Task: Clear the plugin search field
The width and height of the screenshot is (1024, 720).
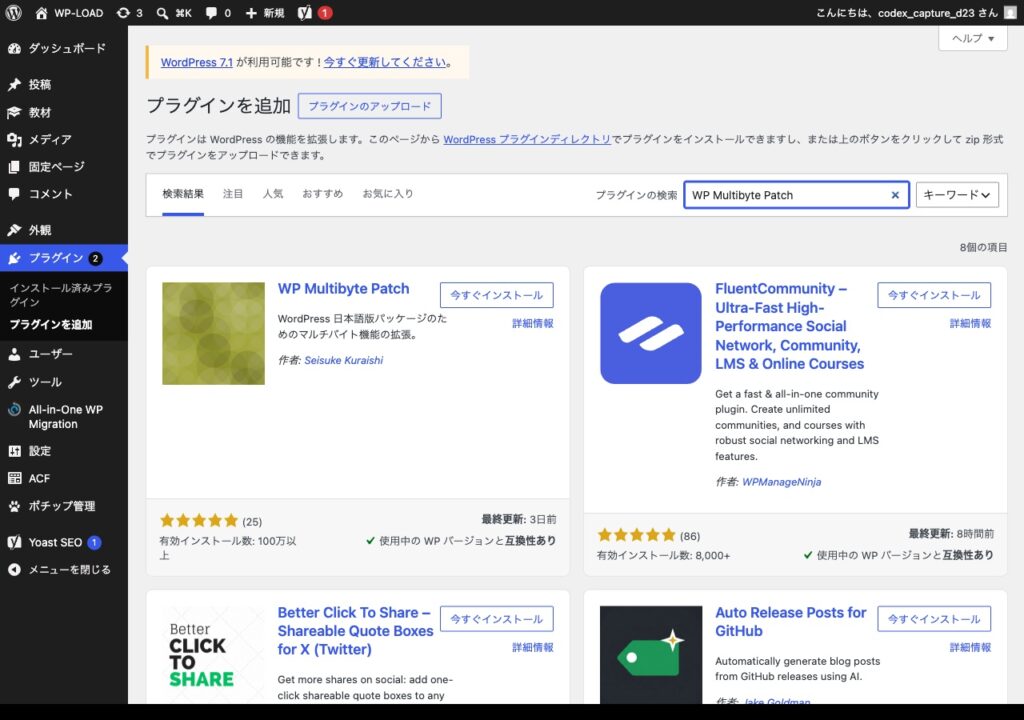Action: coord(895,195)
